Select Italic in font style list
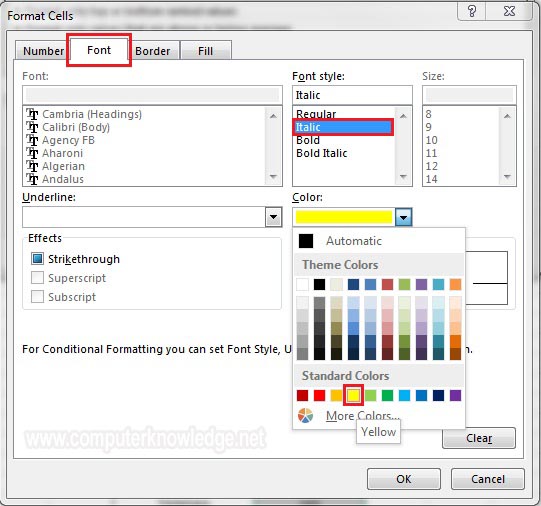 click(343, 127)
